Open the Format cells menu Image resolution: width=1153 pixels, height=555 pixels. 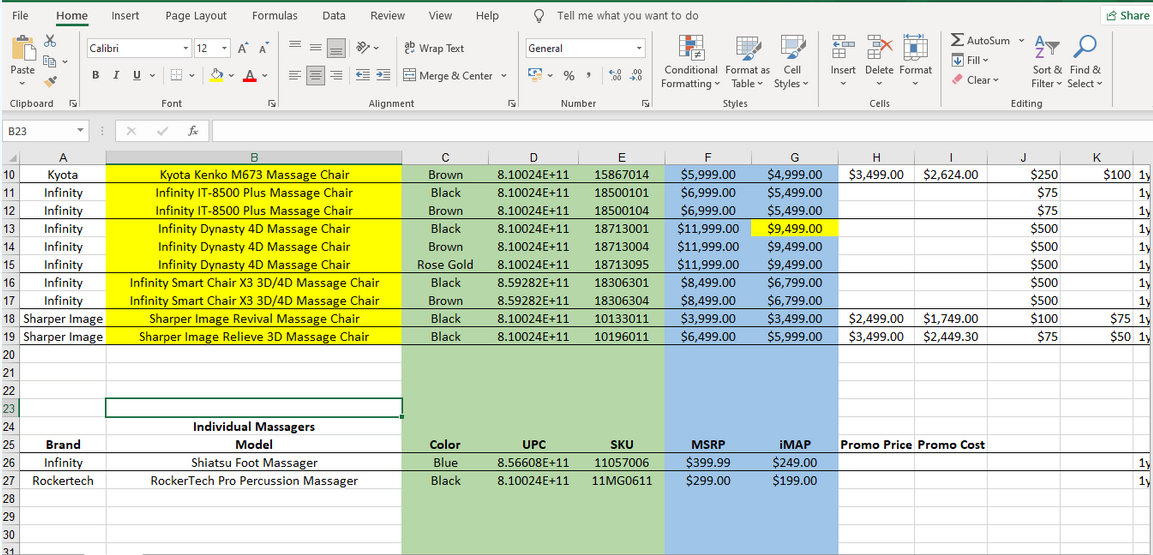[x=915, y=61]
